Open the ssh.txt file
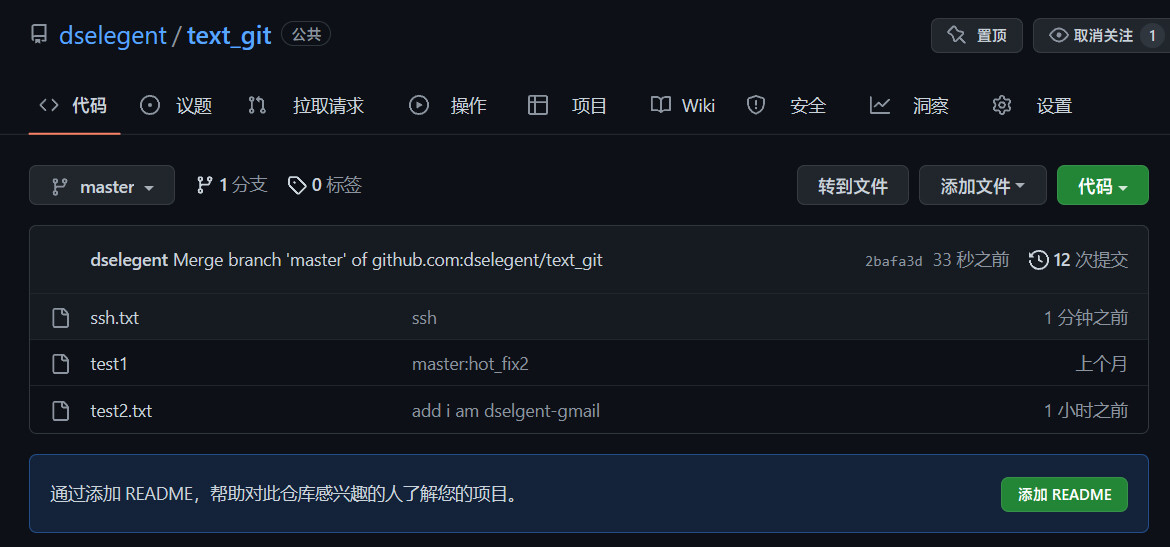Image resolution: width=1170 pixels, height=547 pixels. [114, 318]
